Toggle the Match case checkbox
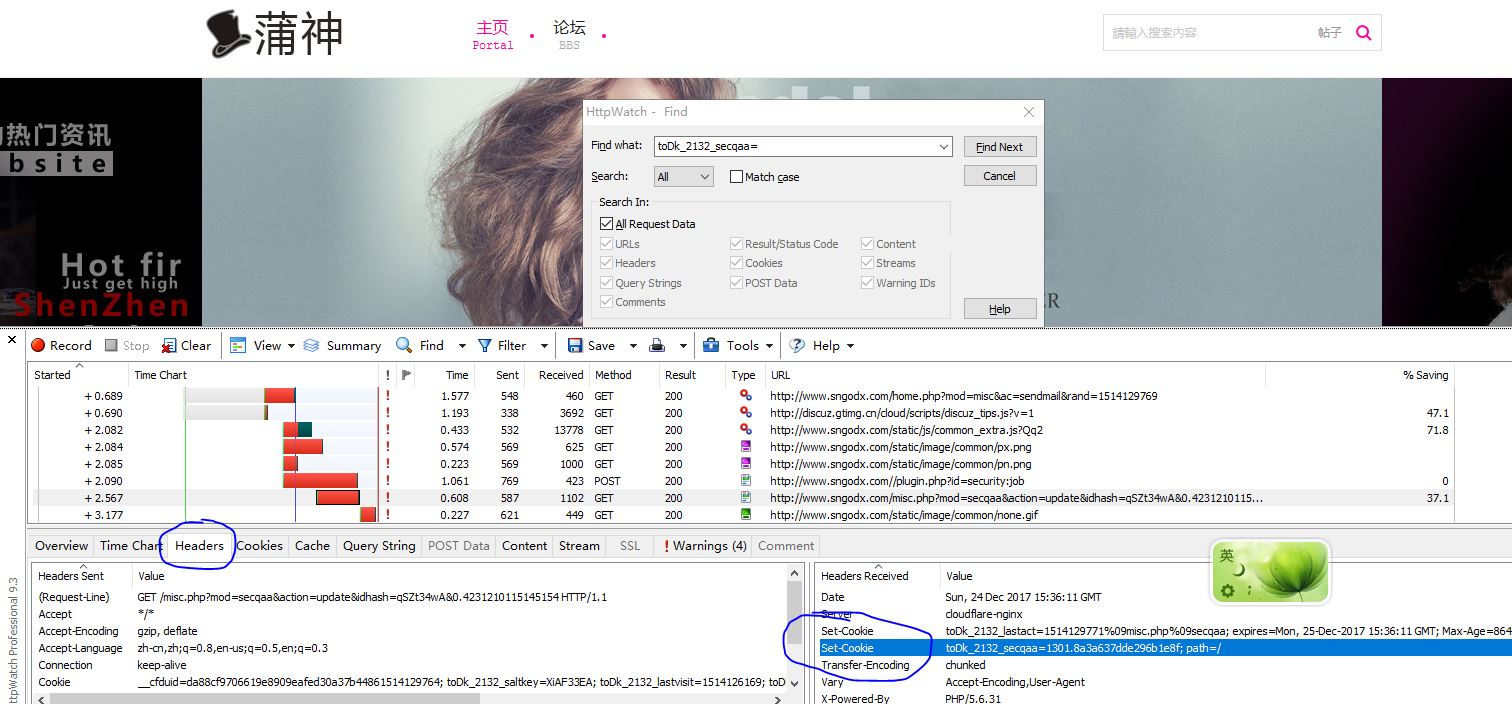The height and width of the screenshot is (704, 1512). pos(737,177)
